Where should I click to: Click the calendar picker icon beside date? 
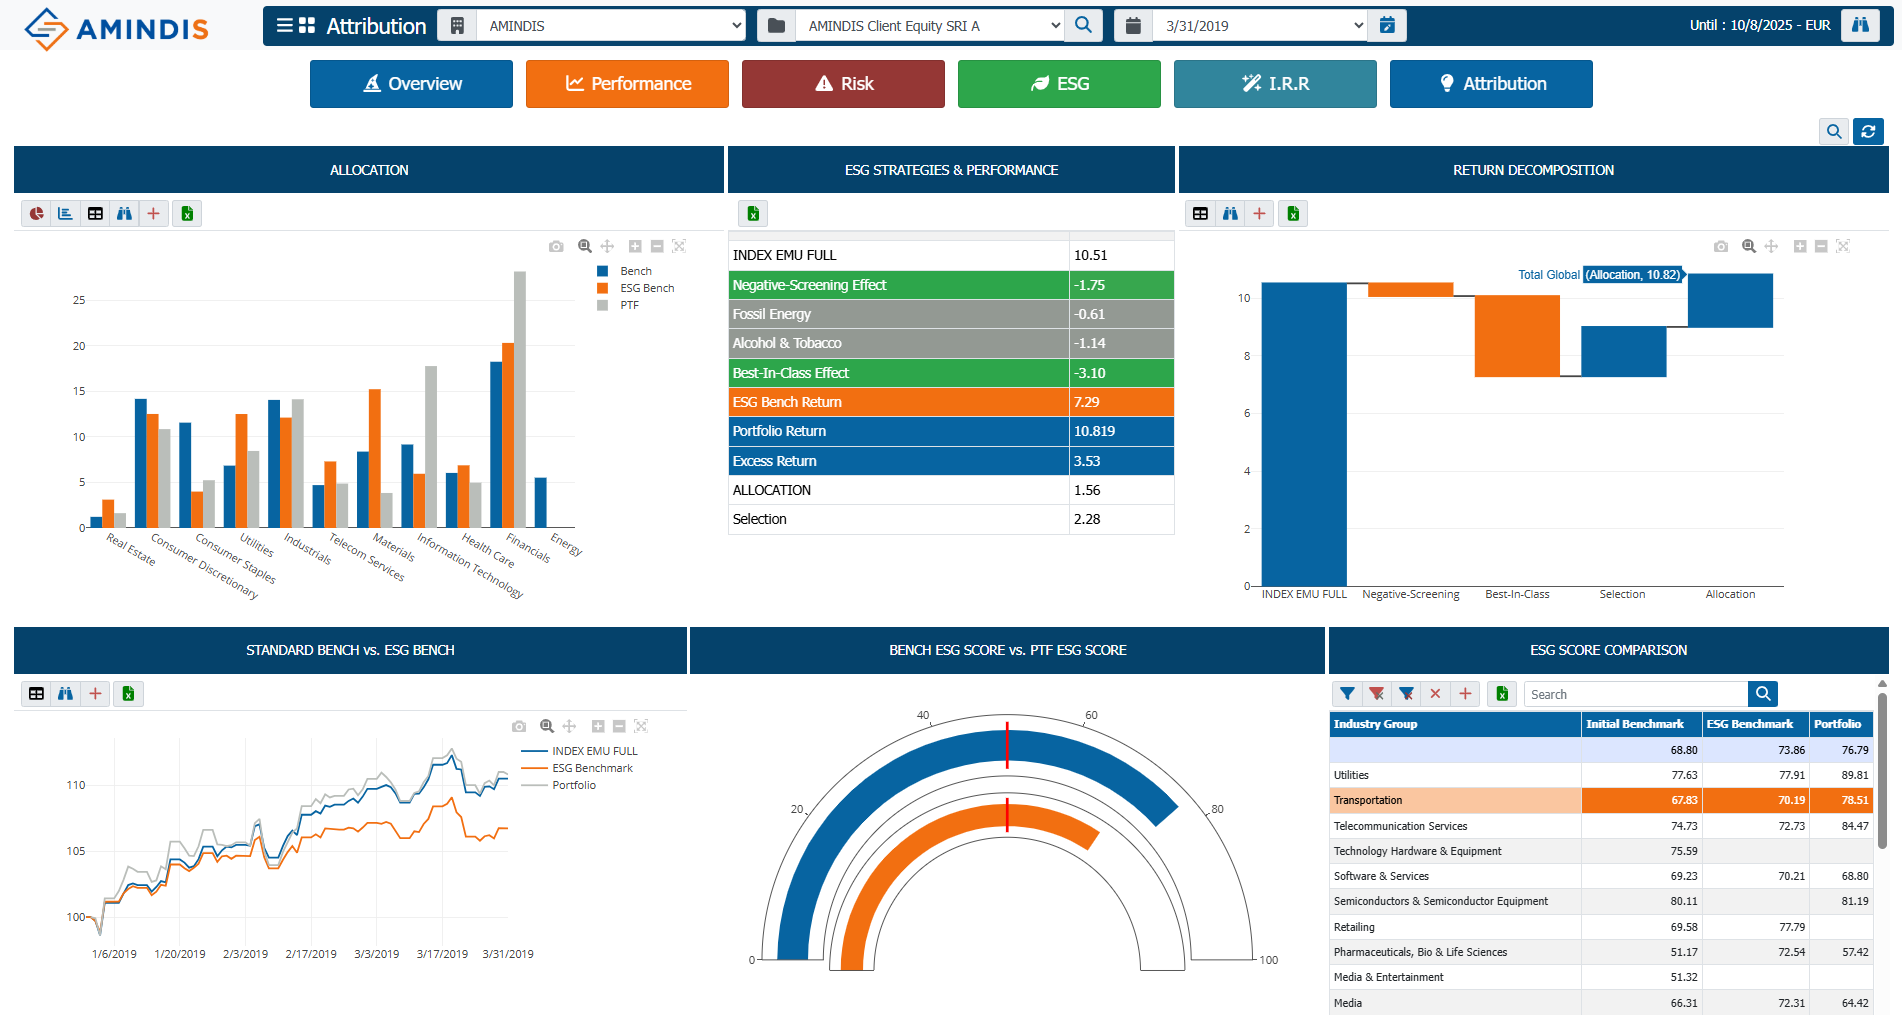coord(1387,26)
